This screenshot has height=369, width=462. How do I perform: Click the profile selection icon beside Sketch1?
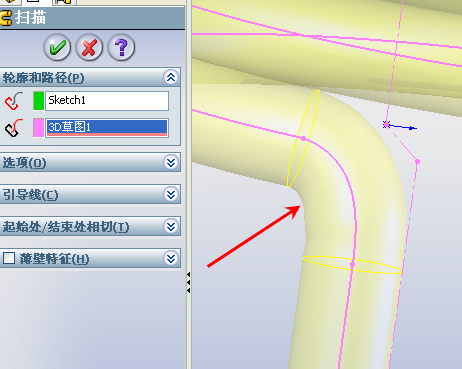click(14, 101)
